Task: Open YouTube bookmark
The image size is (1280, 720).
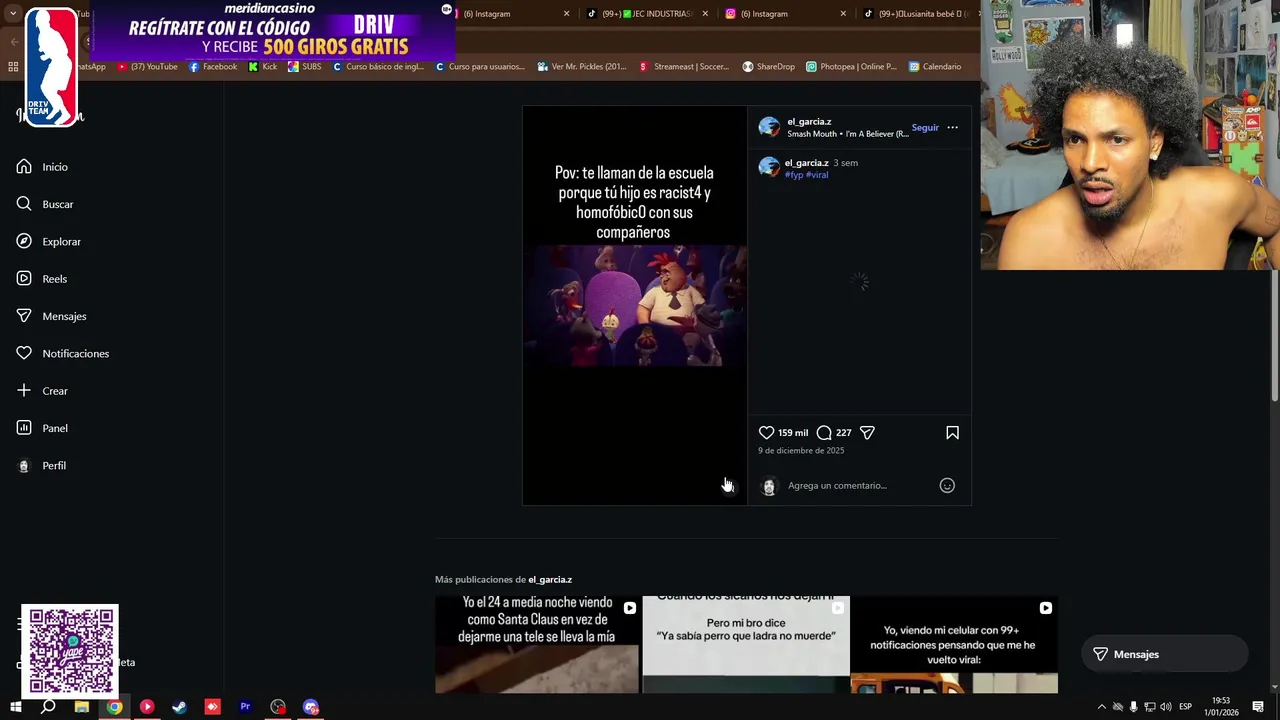Action: tap(147, 67)
